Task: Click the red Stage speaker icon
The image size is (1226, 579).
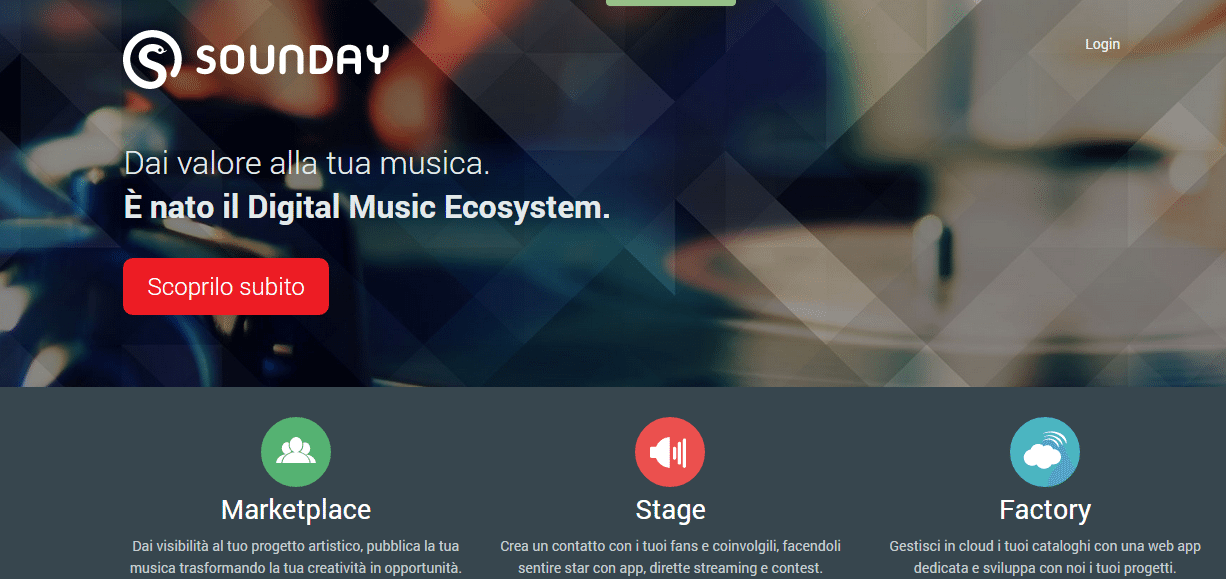Action: [x=670, y=452]
